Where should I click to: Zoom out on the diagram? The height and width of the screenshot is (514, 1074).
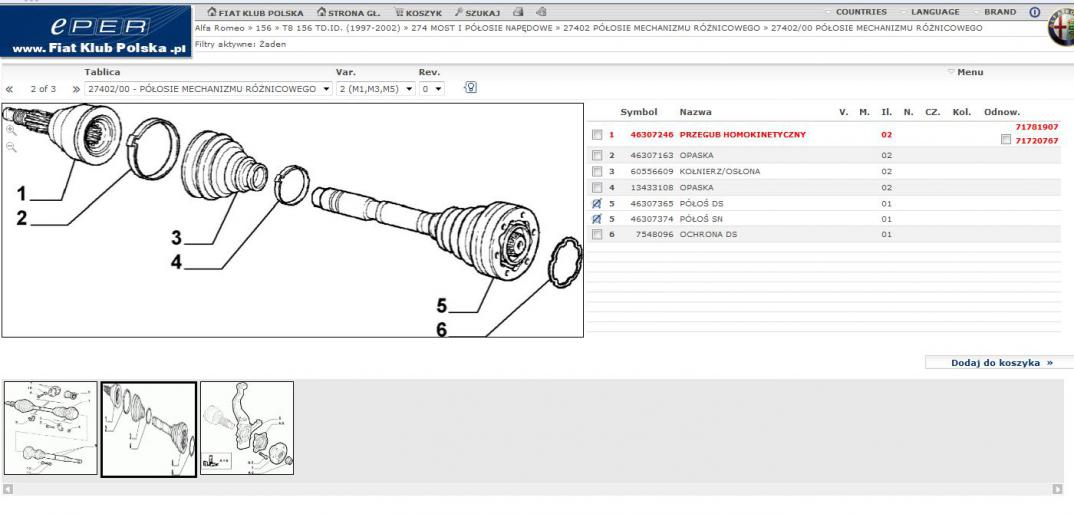tap(11, 147)
